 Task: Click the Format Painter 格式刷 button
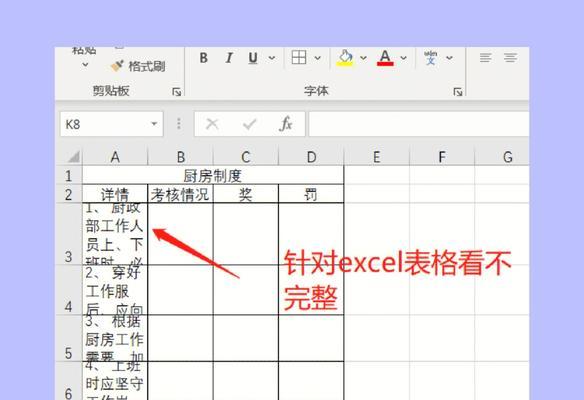coord(138,66)
